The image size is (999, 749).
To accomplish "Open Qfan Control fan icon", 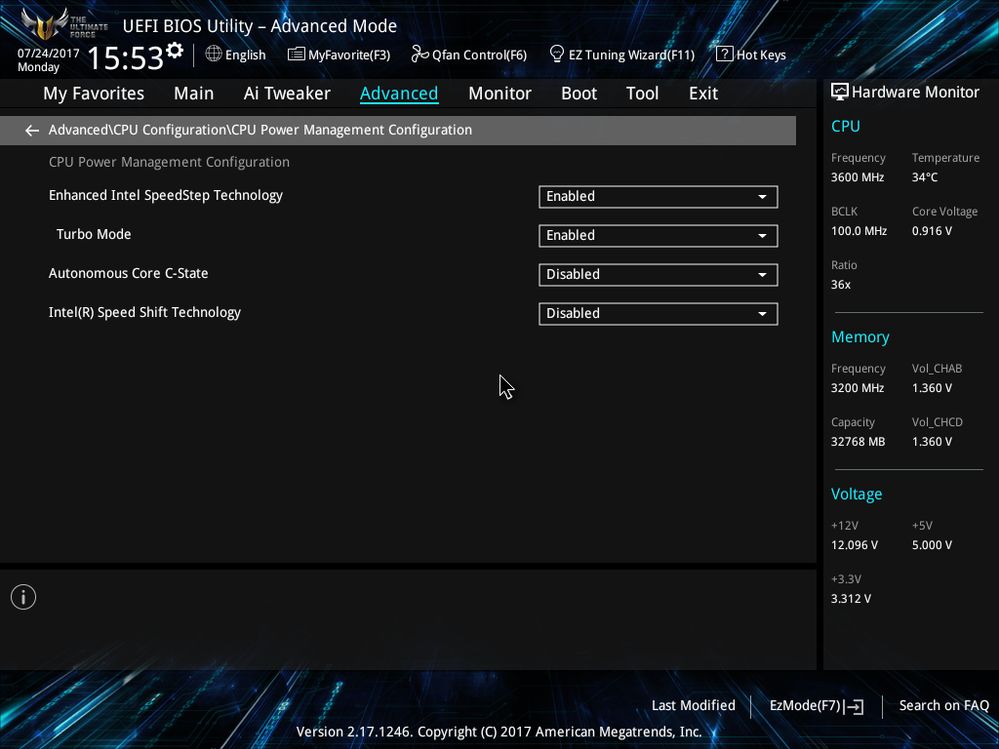I will tap(419, 54).
